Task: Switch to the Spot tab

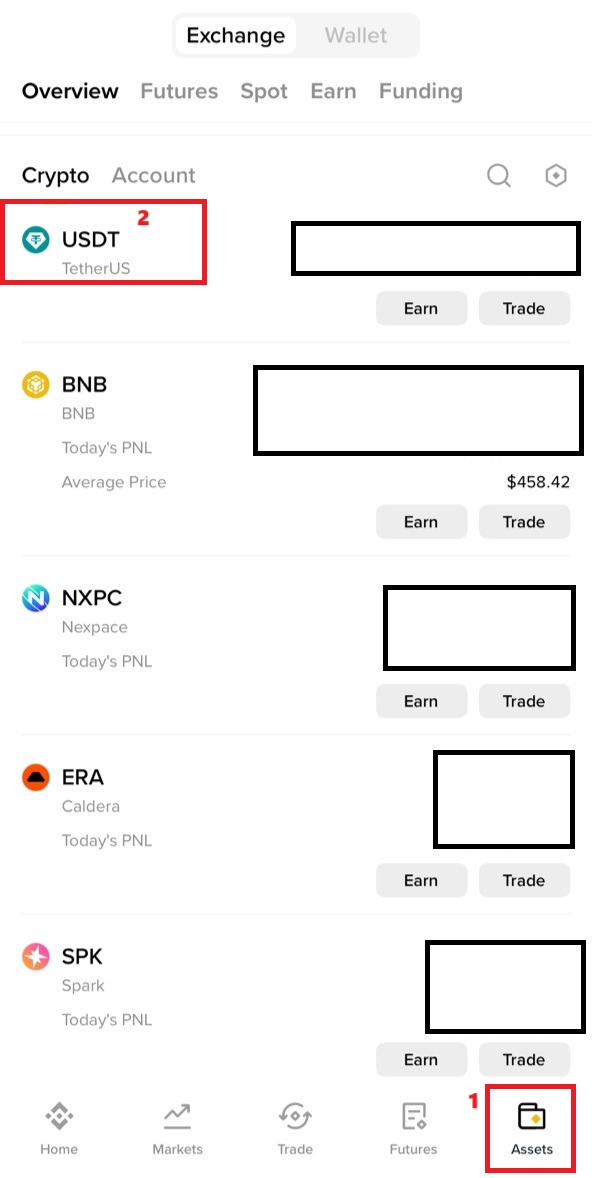Action: [x=264, y=92]
